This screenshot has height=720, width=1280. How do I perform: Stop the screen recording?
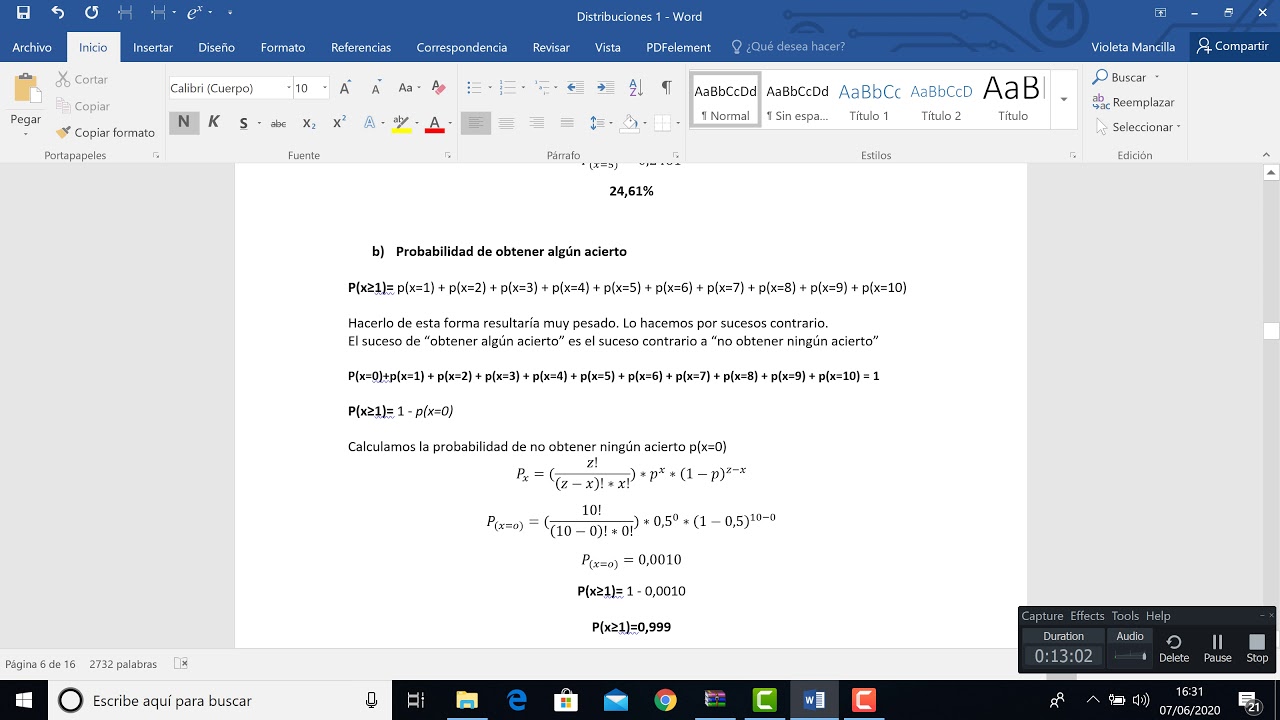click(1257, 648)
